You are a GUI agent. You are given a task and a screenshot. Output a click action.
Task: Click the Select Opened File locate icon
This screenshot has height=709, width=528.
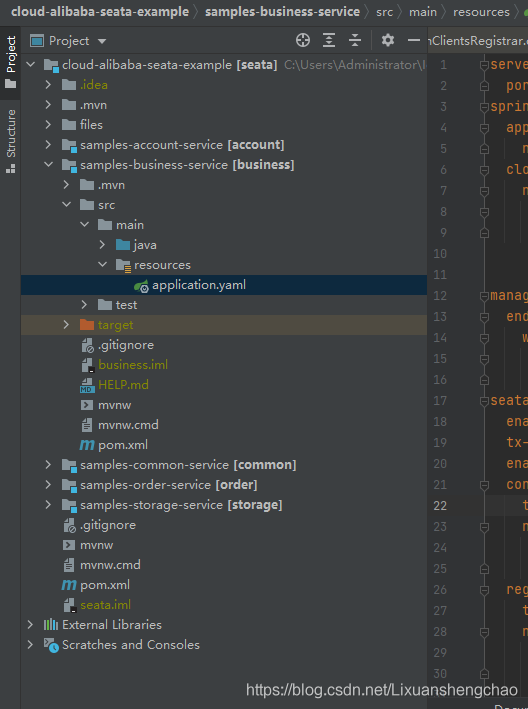[303, 41]
